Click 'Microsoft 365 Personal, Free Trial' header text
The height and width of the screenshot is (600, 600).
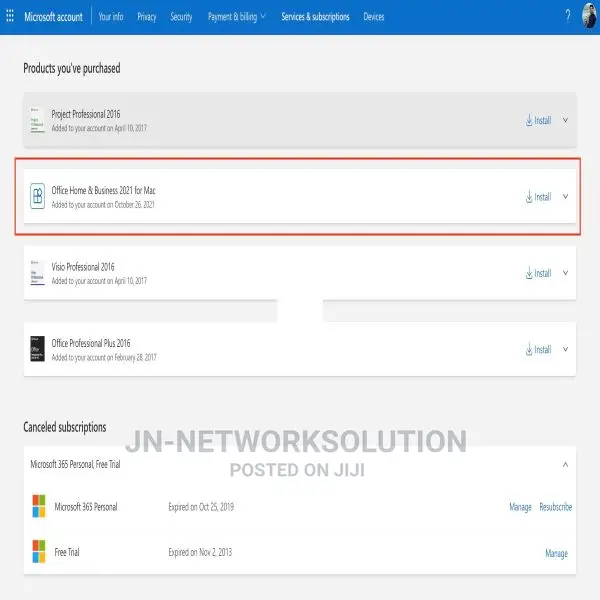75,464
